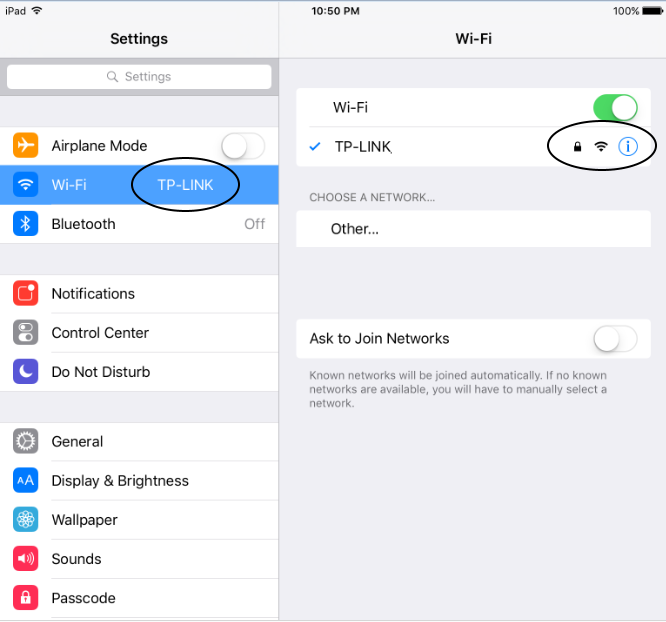Select the Bluetooth icon in sidebar
Image resolution: width=666 pixels, height=622 pixels.
(25, 223)
